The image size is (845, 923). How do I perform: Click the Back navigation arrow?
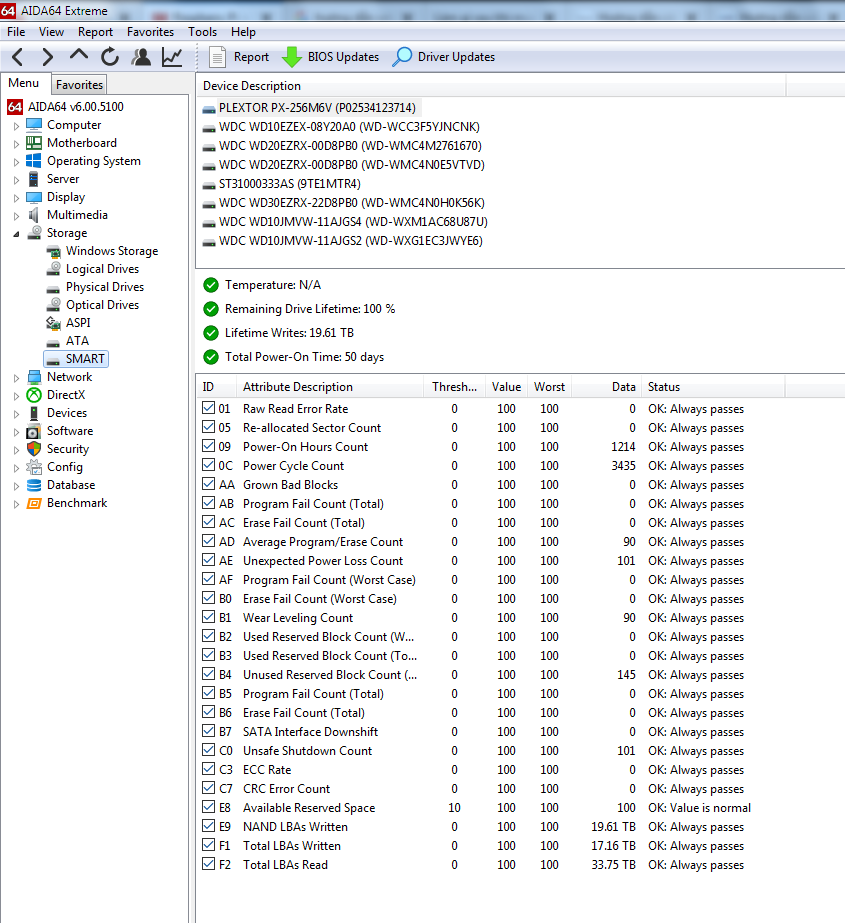click(18, 57)
